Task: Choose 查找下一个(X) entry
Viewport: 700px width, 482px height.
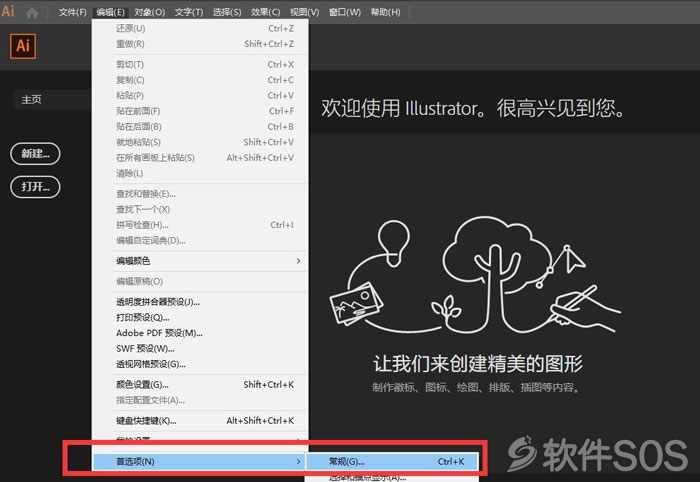Action: tap(200, 210)
